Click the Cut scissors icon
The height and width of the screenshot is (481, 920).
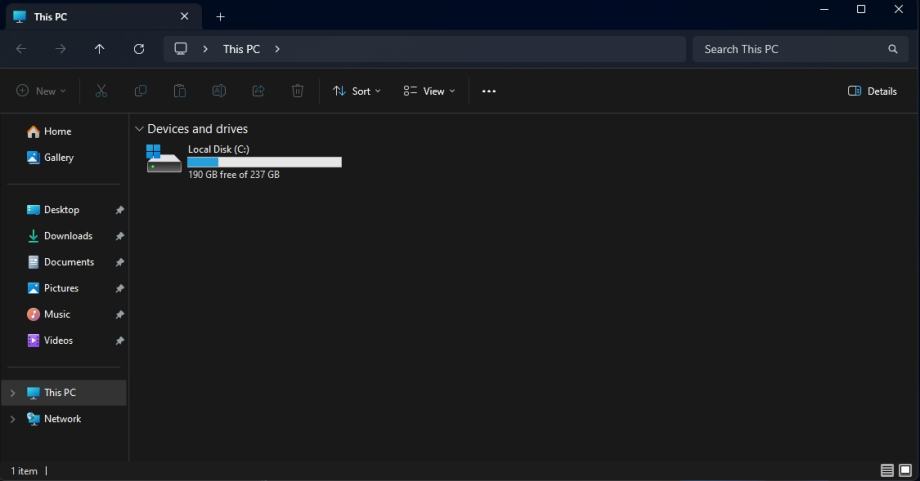click(102, 91)
